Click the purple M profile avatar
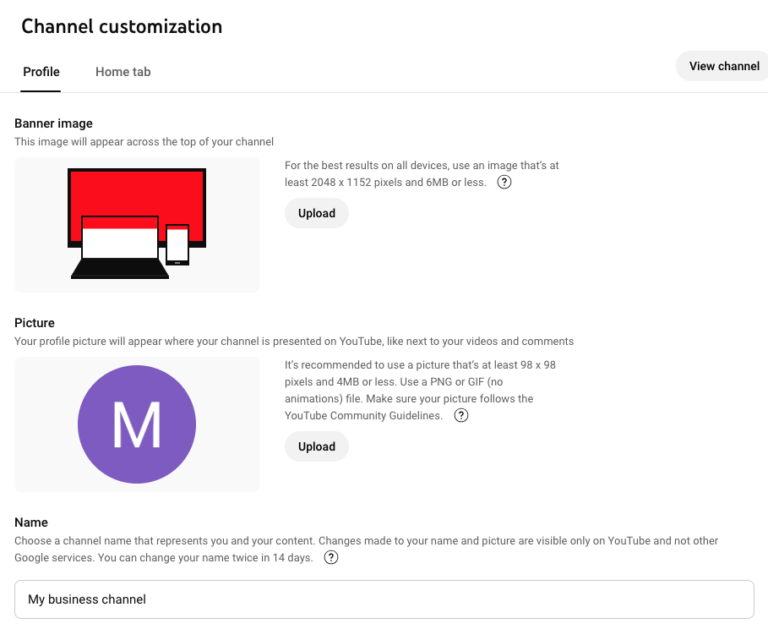 click(137, 424)
